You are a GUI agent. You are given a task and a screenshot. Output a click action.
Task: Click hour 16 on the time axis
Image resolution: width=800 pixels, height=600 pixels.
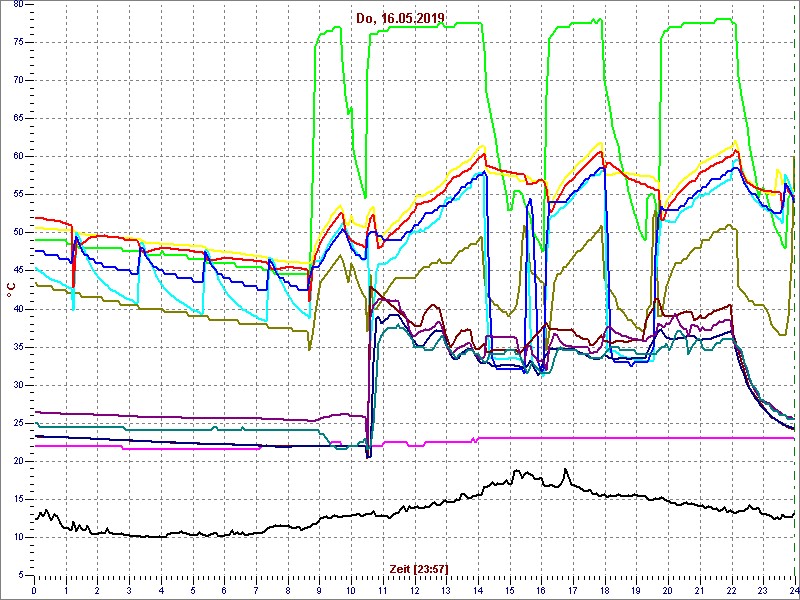[541, 592]
